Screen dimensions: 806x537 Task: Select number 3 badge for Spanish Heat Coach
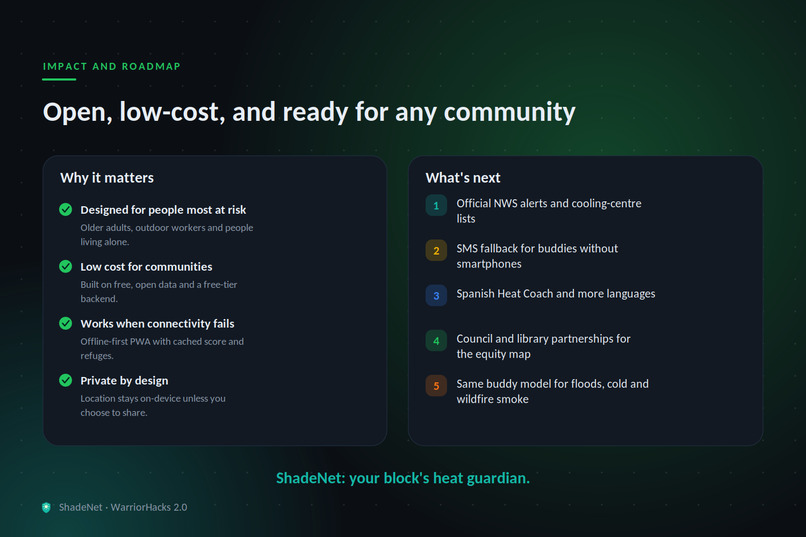436,296
